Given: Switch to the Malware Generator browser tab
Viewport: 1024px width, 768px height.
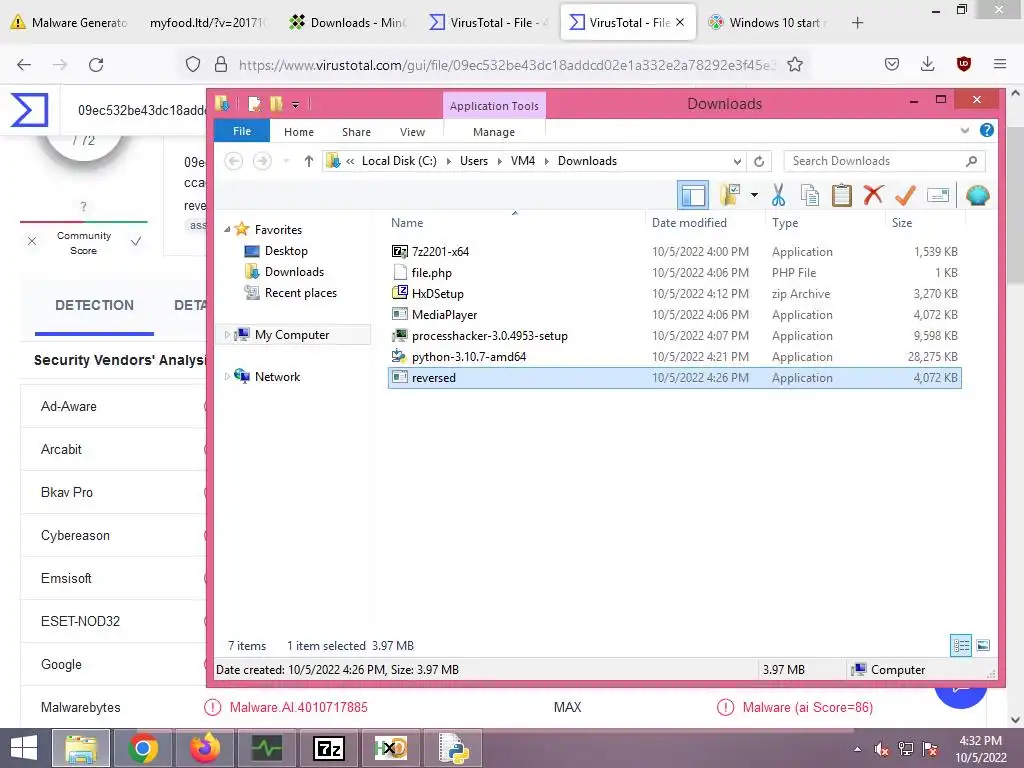Looking at the screenshot, I should [71, 22].
